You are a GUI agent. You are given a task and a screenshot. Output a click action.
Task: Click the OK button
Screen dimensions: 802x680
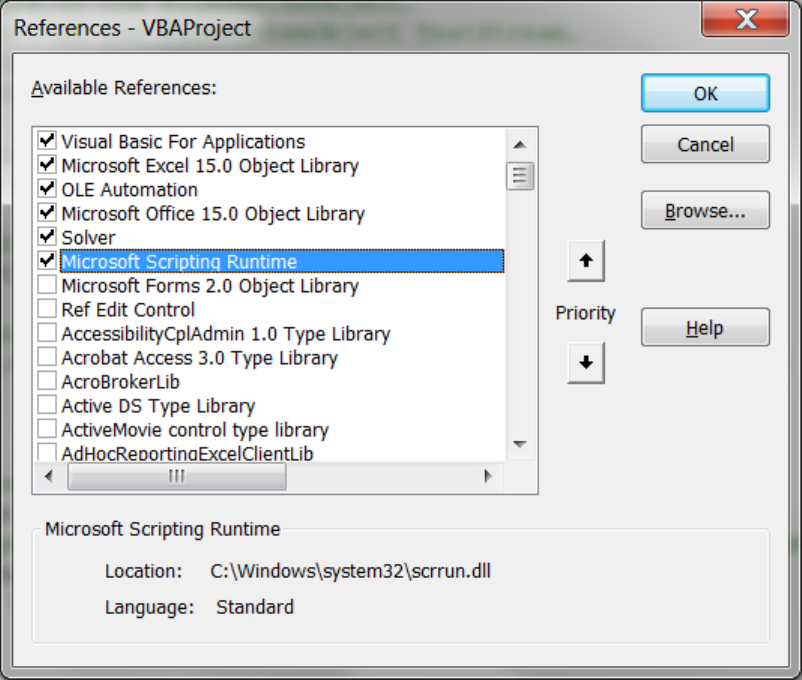pos(705,93)
